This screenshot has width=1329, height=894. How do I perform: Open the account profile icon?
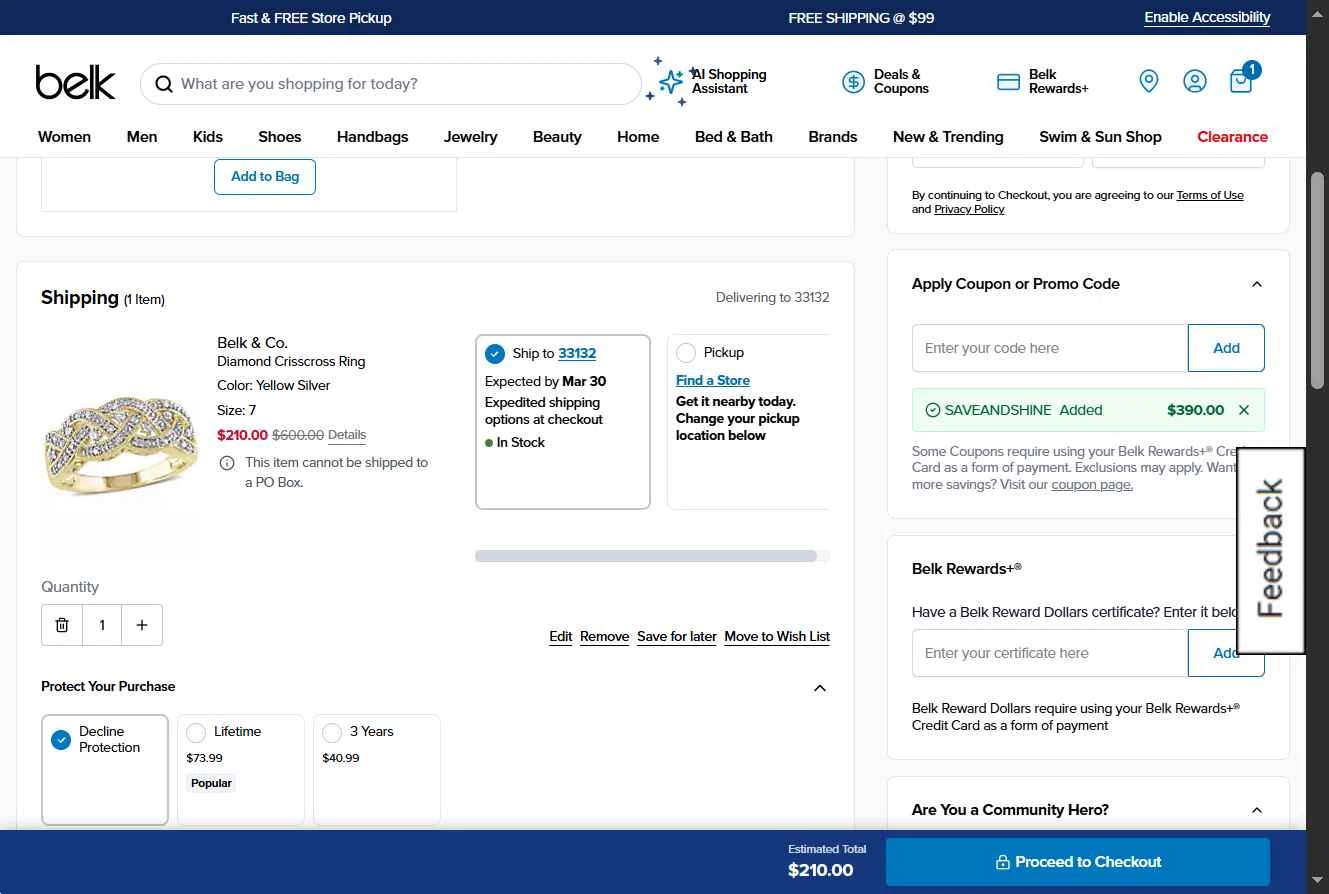[x=1195, y=81]
